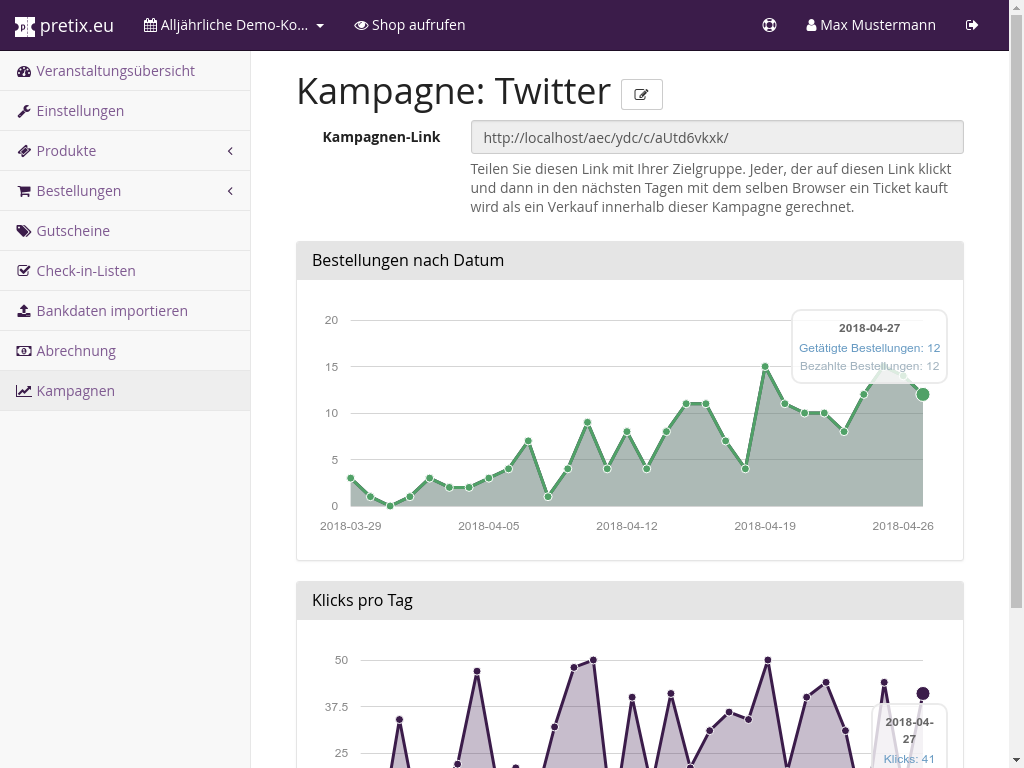Click the Einstellungen wrench icon

tap(24, 111)
